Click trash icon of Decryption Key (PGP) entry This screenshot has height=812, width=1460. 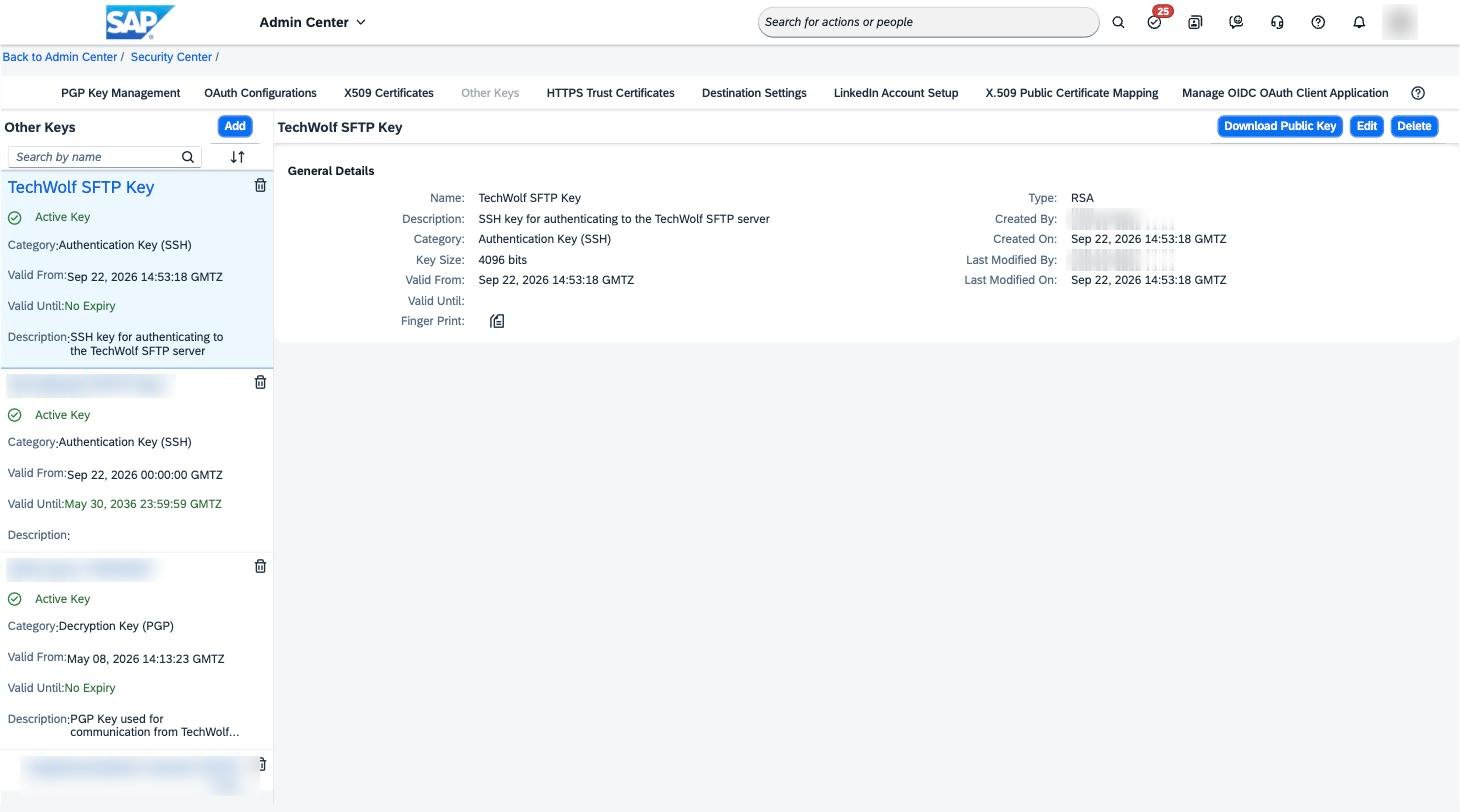click(260, 566)
